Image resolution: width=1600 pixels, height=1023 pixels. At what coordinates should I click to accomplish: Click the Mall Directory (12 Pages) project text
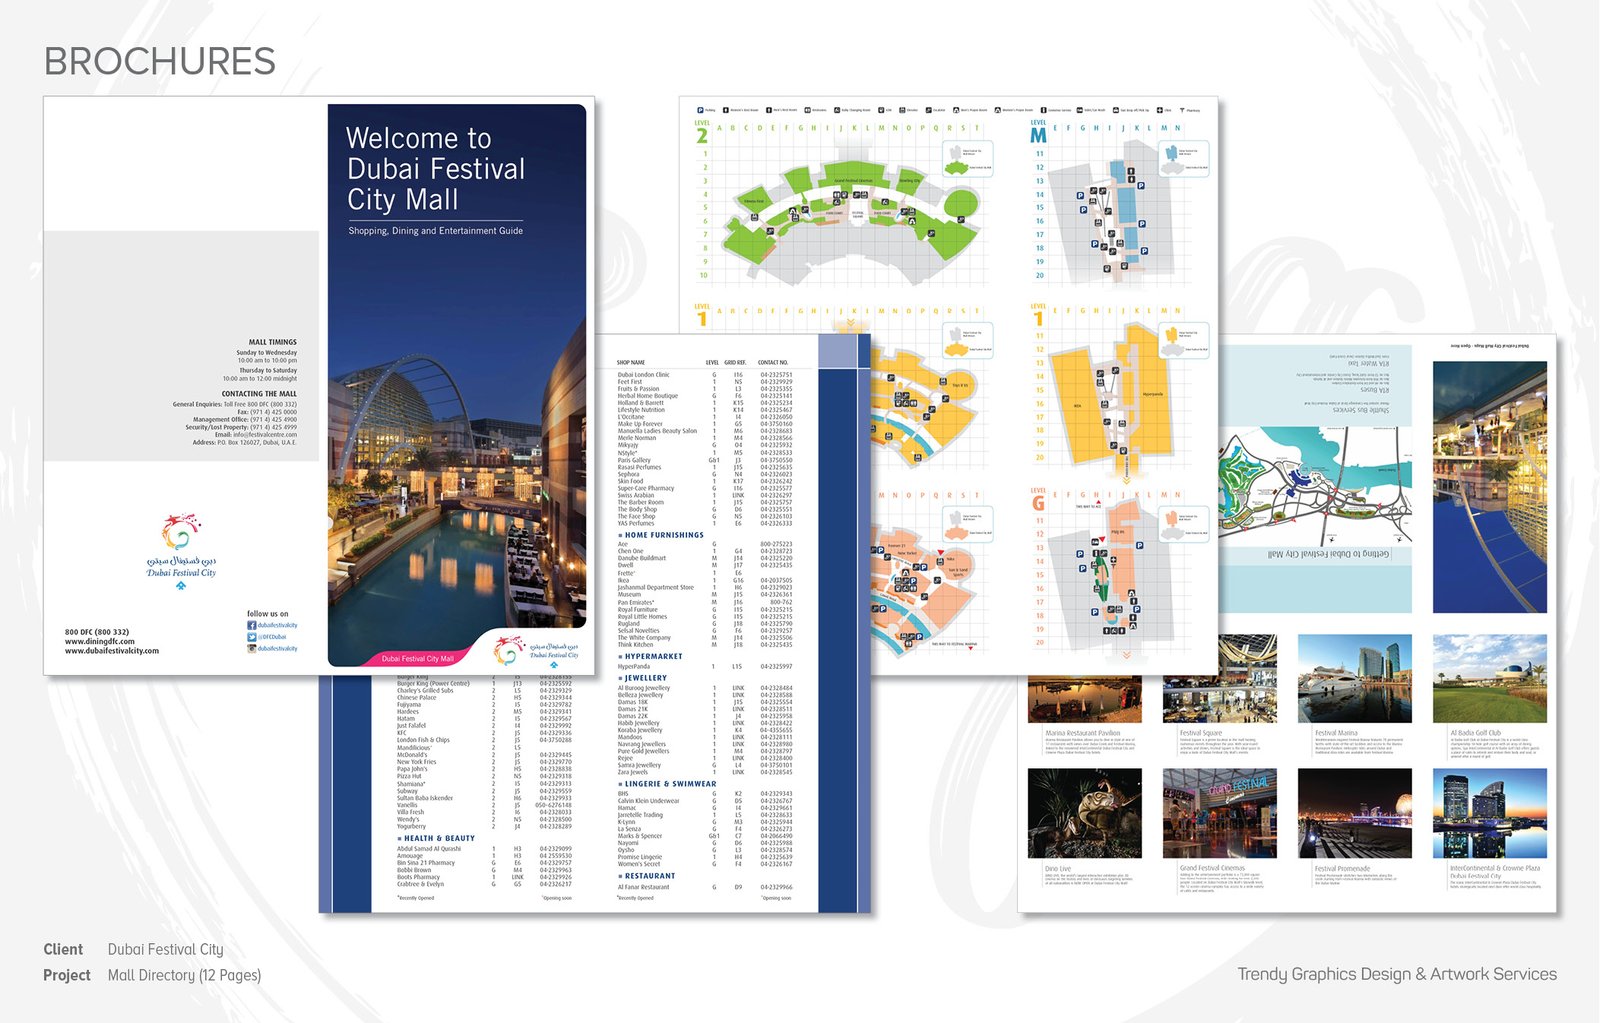click(184, 975)
